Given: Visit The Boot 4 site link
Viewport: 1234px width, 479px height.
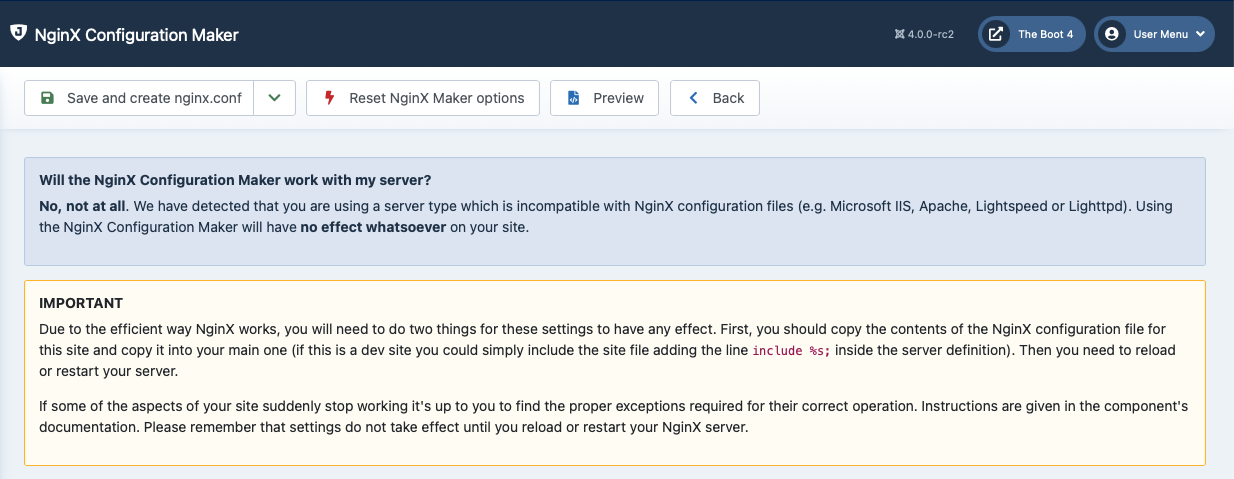Looking at the screenshot, I should (1032, 34).
